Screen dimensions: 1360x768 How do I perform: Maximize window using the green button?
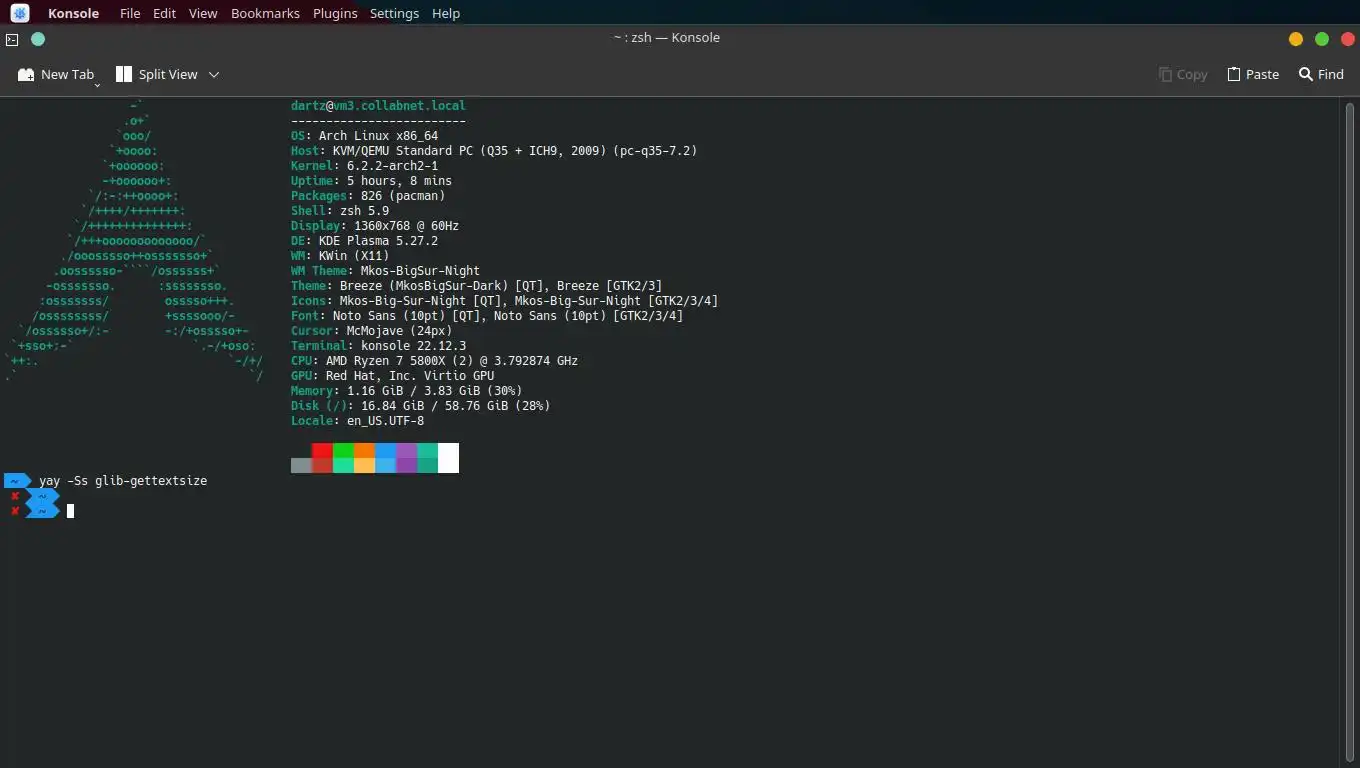pos(1322,39)
